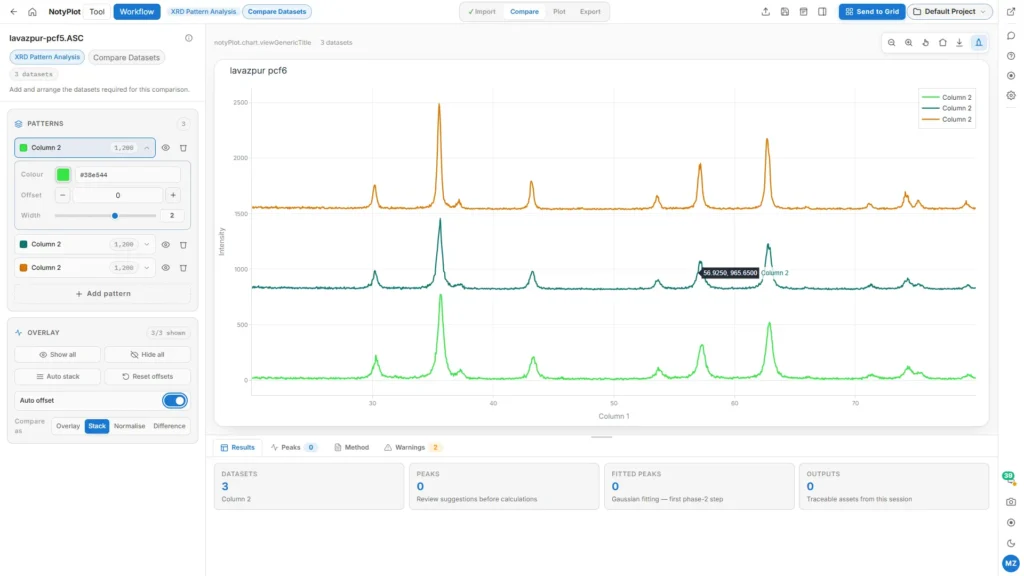Delete the dark teal Column 2 pattern
The width and height of the screenshot is (1024, 576).
(x=184, y=245)
